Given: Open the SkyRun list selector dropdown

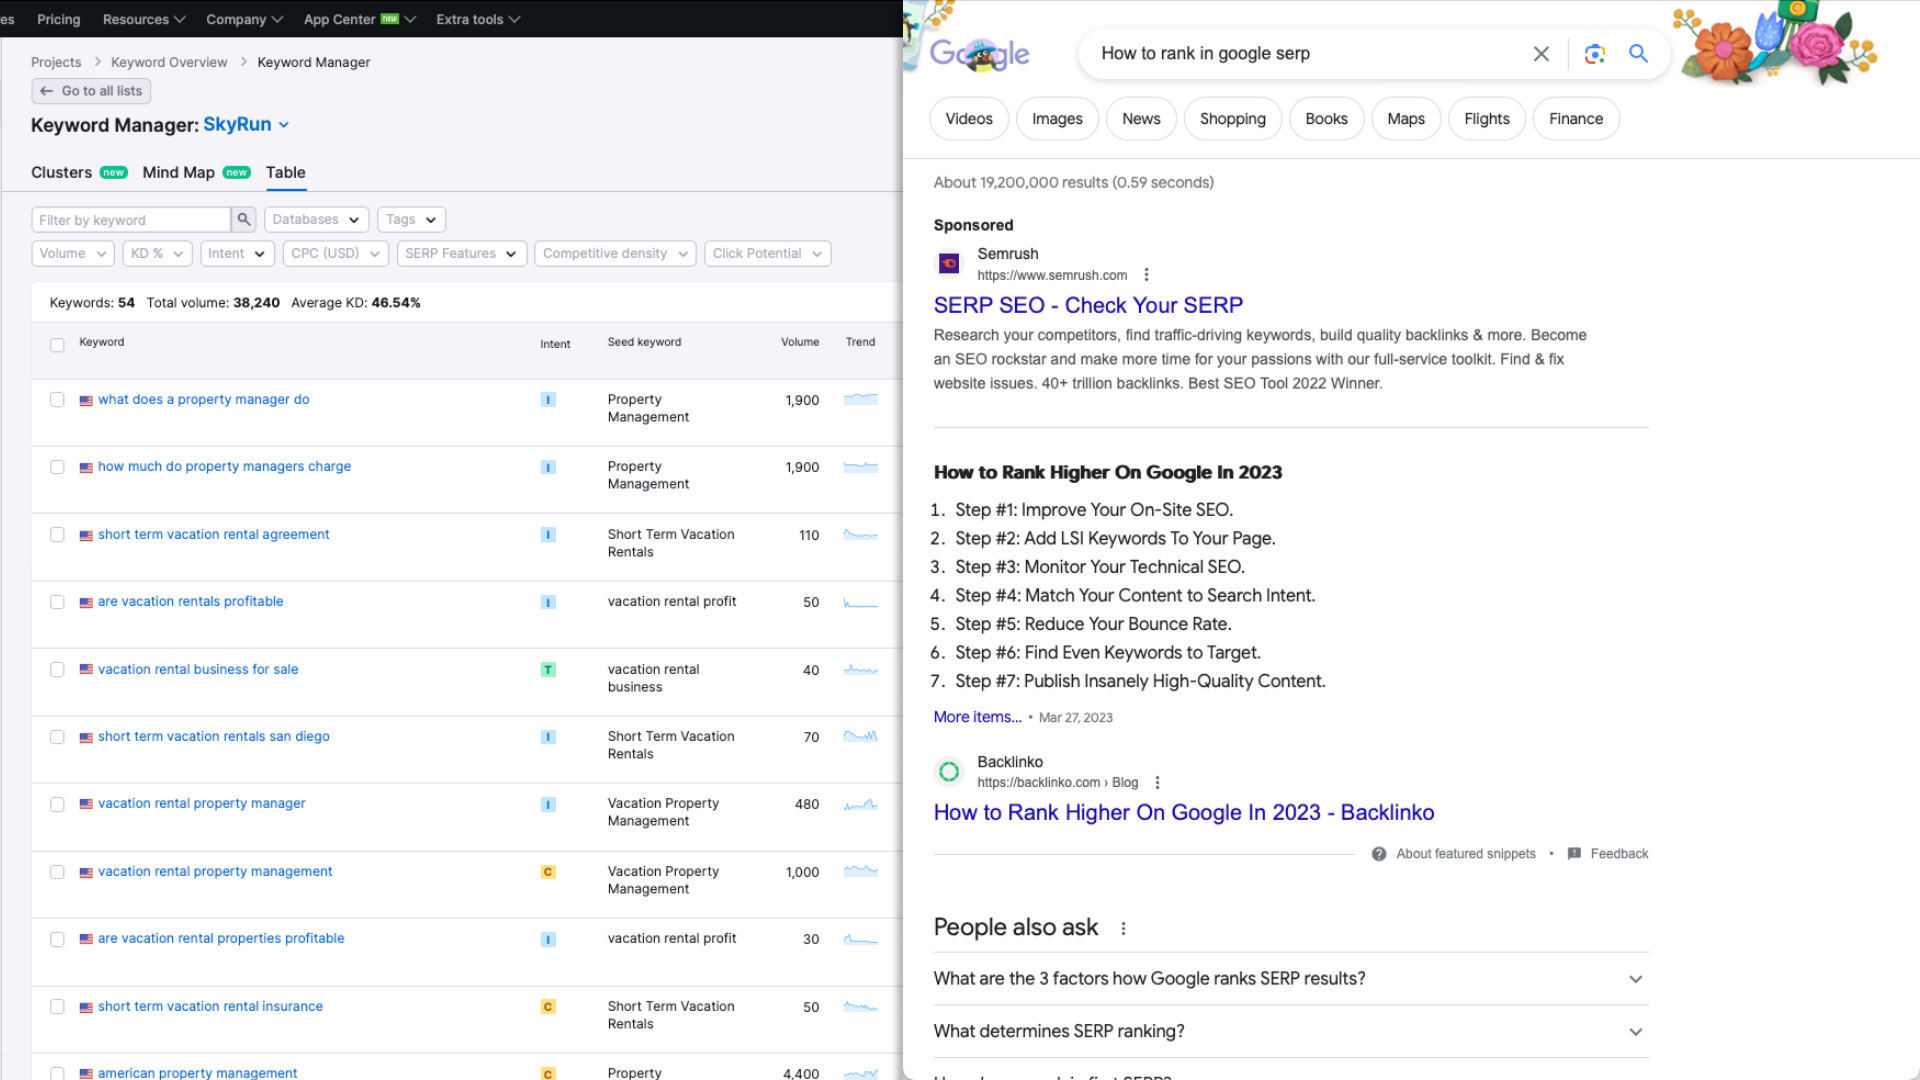Looking at the screenshot, I should point(284,125).
